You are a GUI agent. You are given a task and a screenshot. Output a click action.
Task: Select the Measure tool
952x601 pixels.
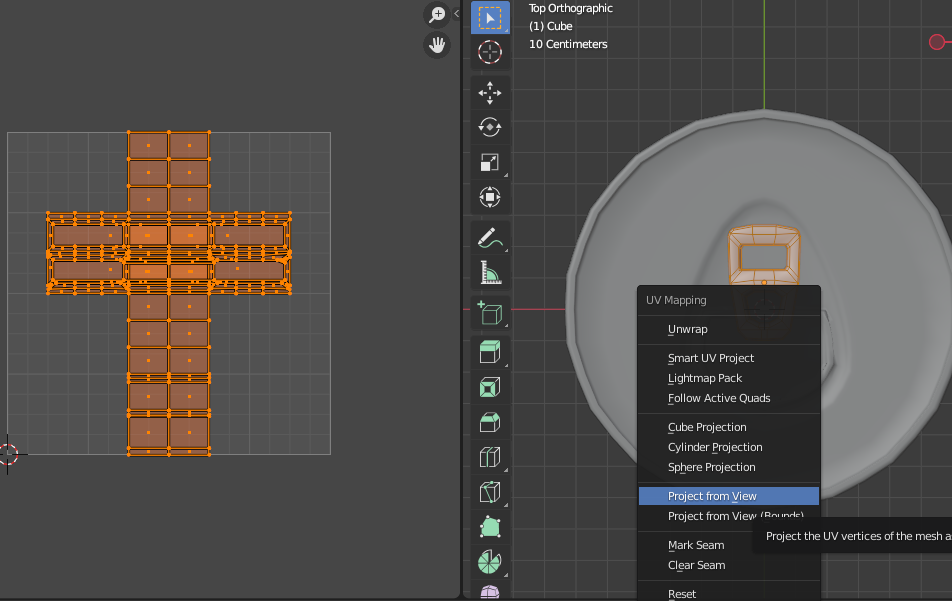490,273
